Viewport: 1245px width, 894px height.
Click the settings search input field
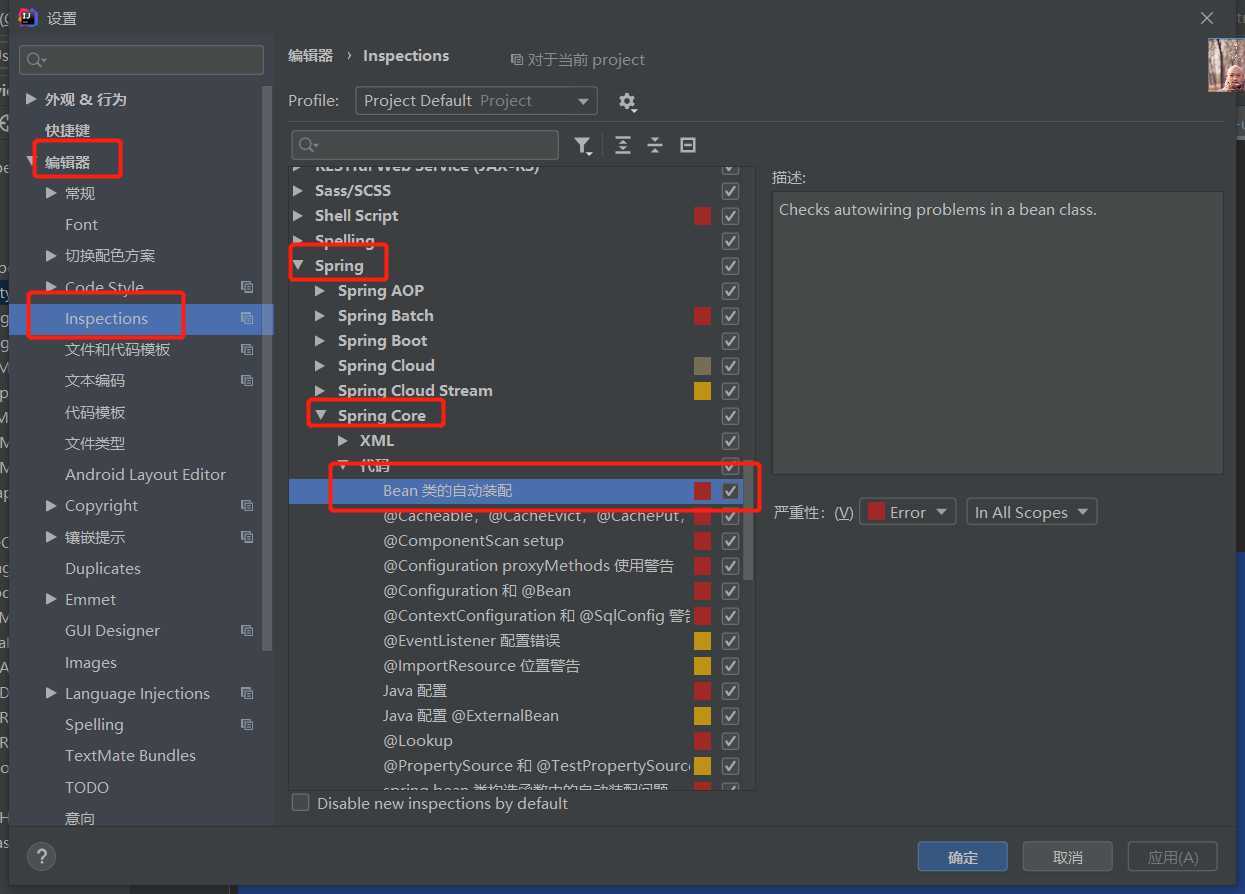point(141,60)
